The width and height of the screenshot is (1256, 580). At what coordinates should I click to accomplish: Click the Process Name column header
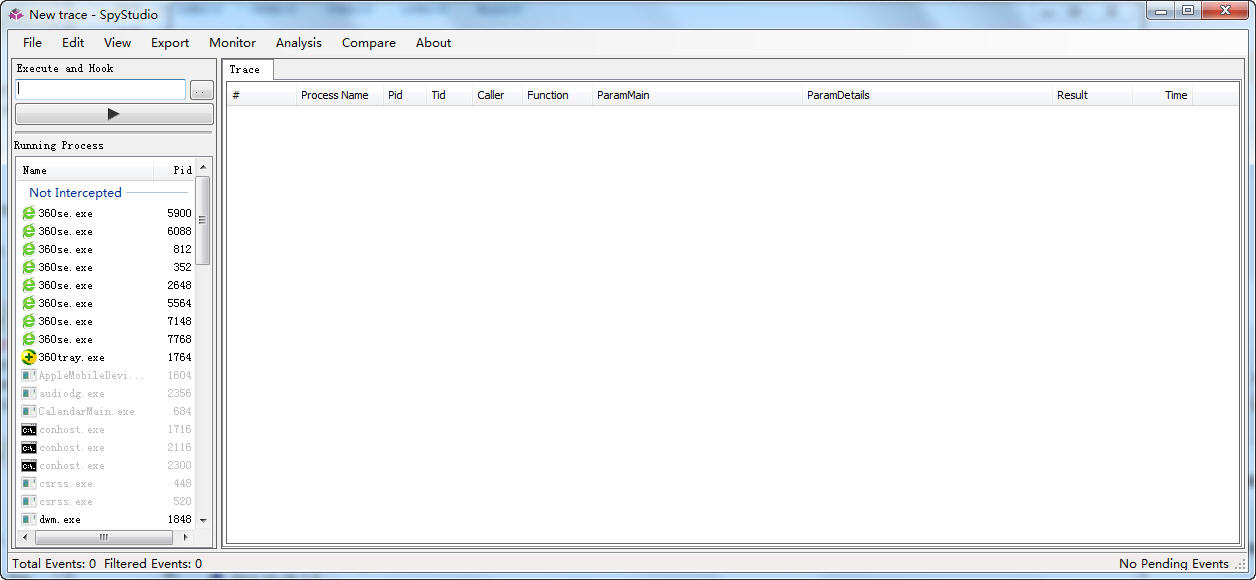(x=340, y=95)
